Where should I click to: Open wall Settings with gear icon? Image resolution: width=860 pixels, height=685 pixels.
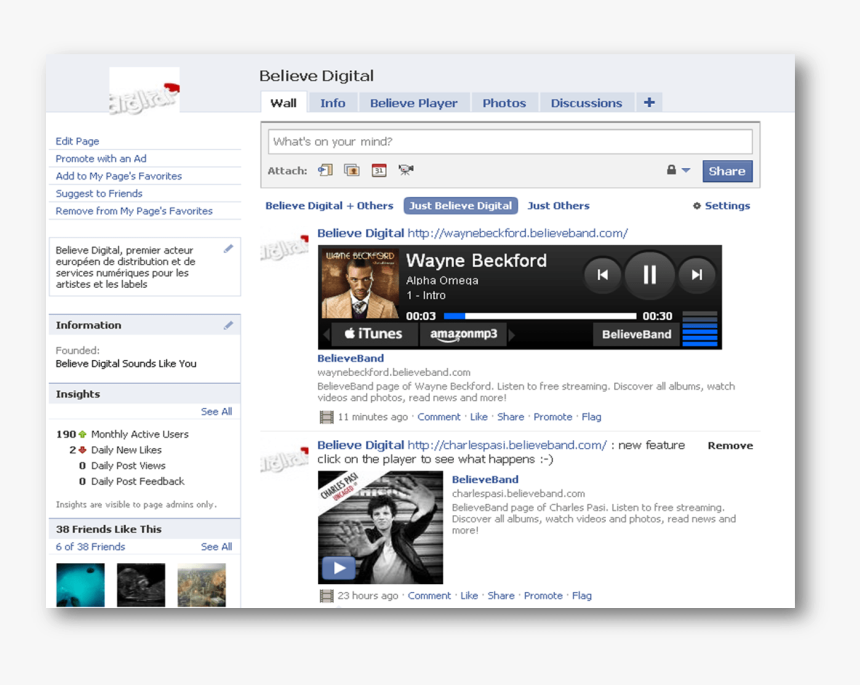tap(721, 206)
